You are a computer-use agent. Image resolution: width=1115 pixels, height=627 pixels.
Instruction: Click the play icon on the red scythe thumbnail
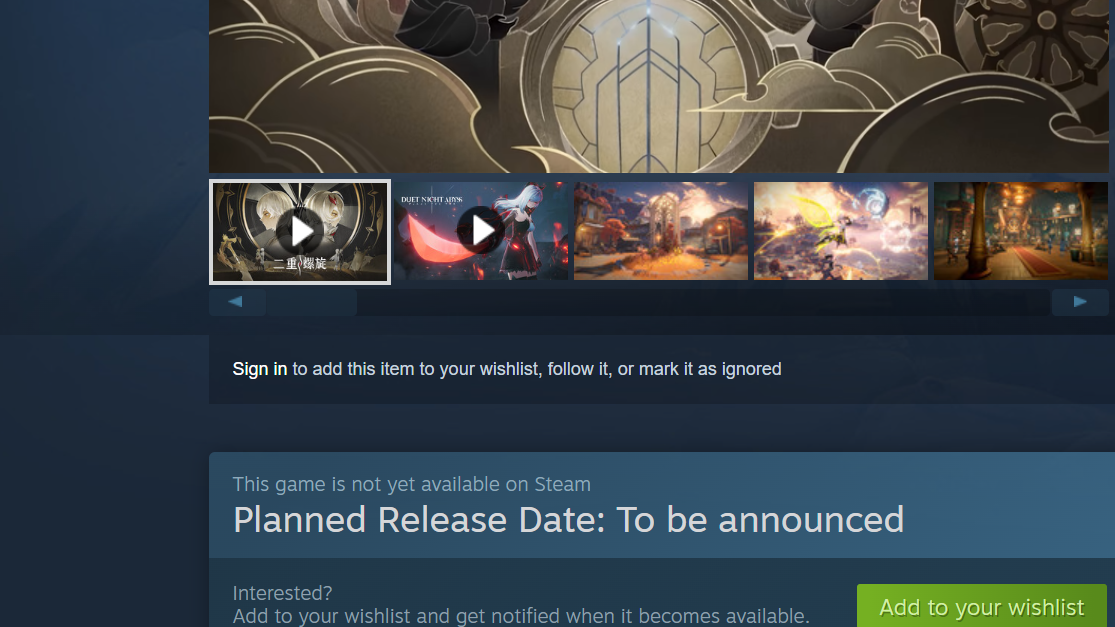481,230
